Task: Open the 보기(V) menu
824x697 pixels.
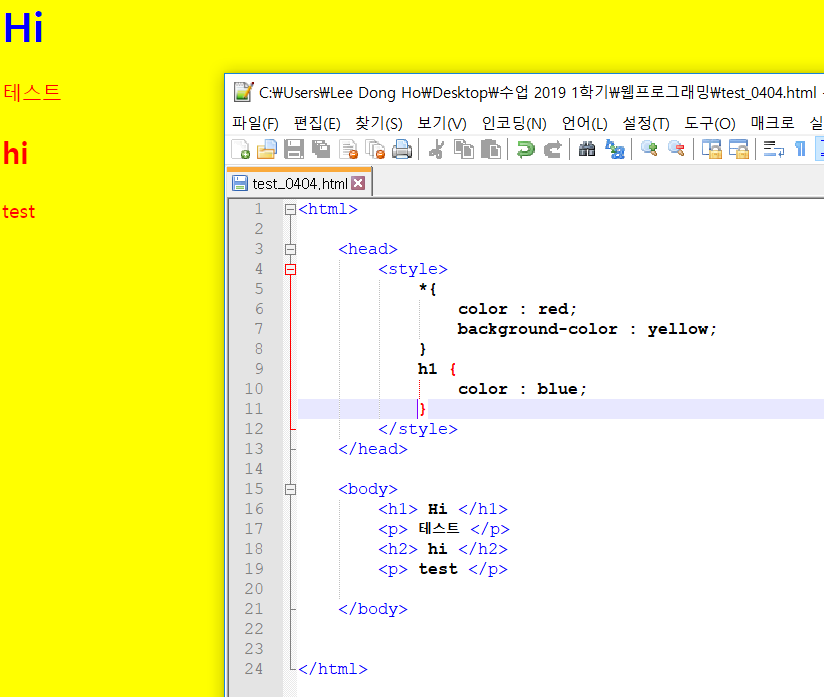Action: [442, 123]
